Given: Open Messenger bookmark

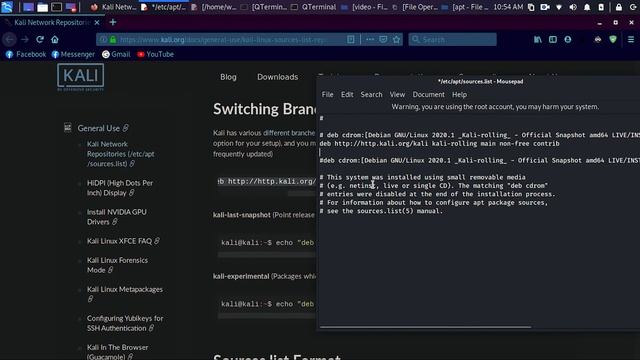Looking at the screenshot, I should click(x=73, y=54).
